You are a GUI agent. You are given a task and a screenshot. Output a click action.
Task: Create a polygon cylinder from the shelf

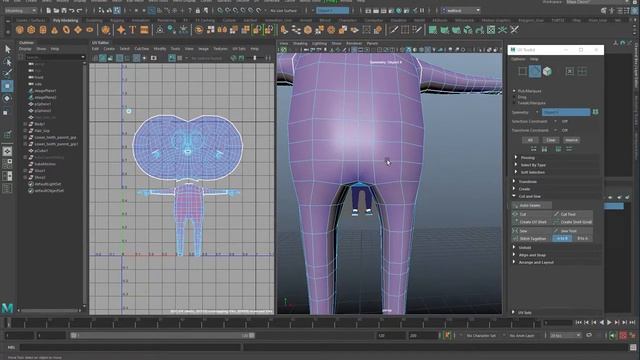click(x=43, y=30)
